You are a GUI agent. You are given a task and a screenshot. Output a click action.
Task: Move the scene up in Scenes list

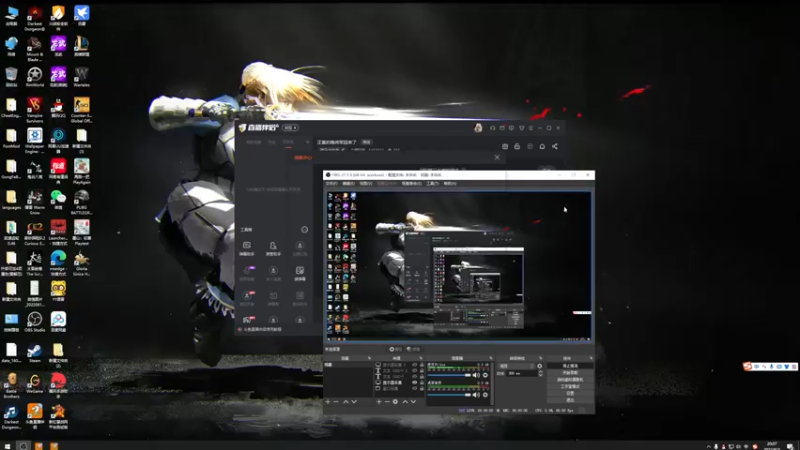(x=346, y=402)
